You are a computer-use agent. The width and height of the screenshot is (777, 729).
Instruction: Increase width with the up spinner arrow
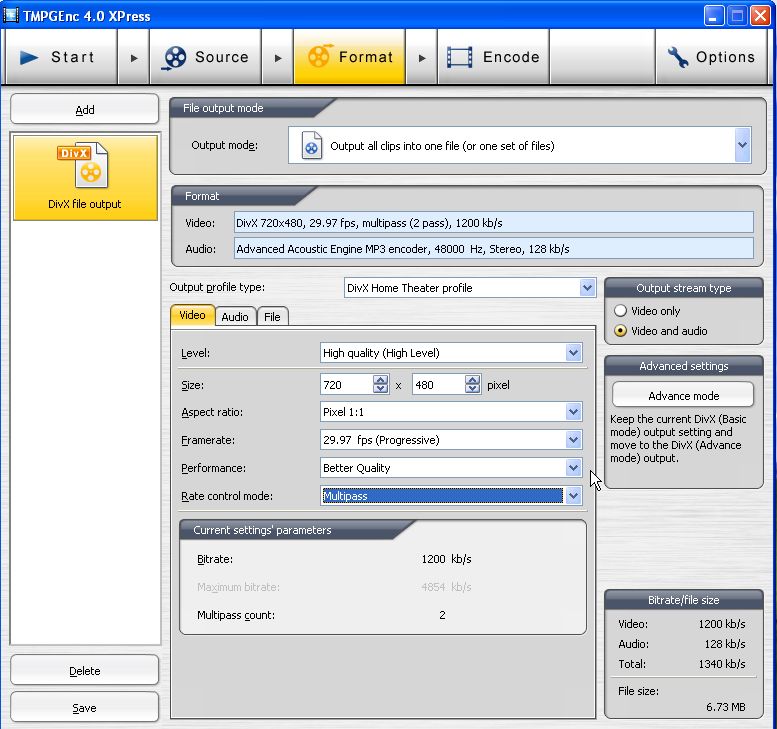381,380
